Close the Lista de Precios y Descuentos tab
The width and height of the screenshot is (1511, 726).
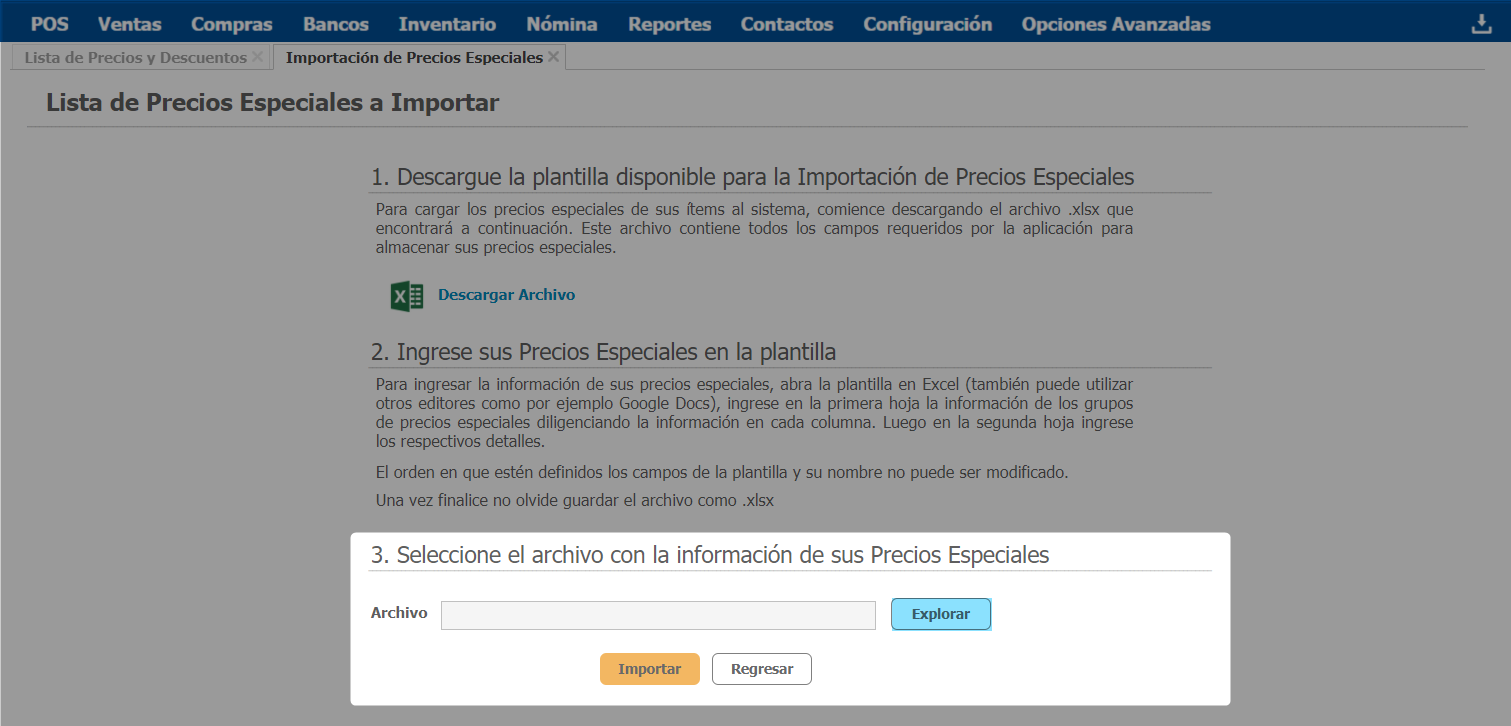(x=258, y=57)
